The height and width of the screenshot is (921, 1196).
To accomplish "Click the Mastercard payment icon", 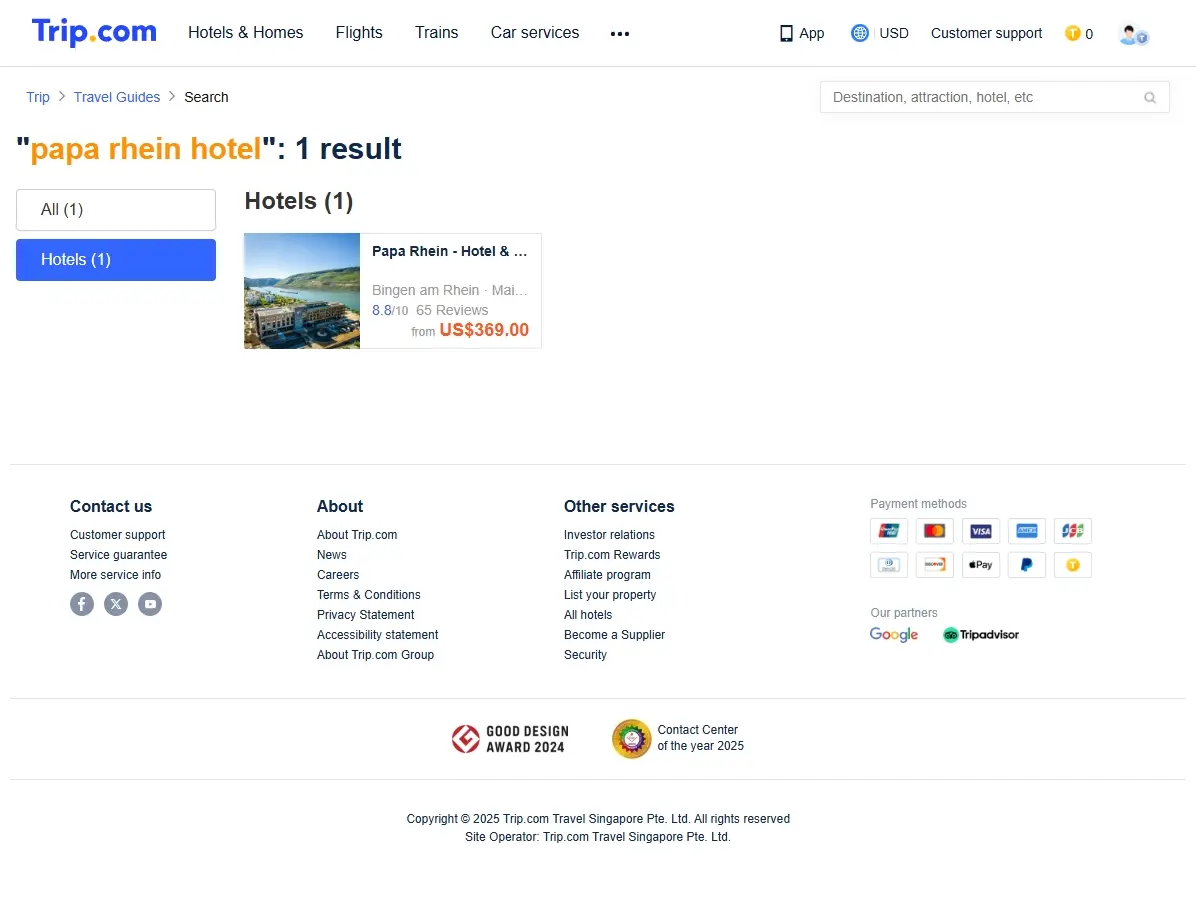I will click(x=934, y=530).
